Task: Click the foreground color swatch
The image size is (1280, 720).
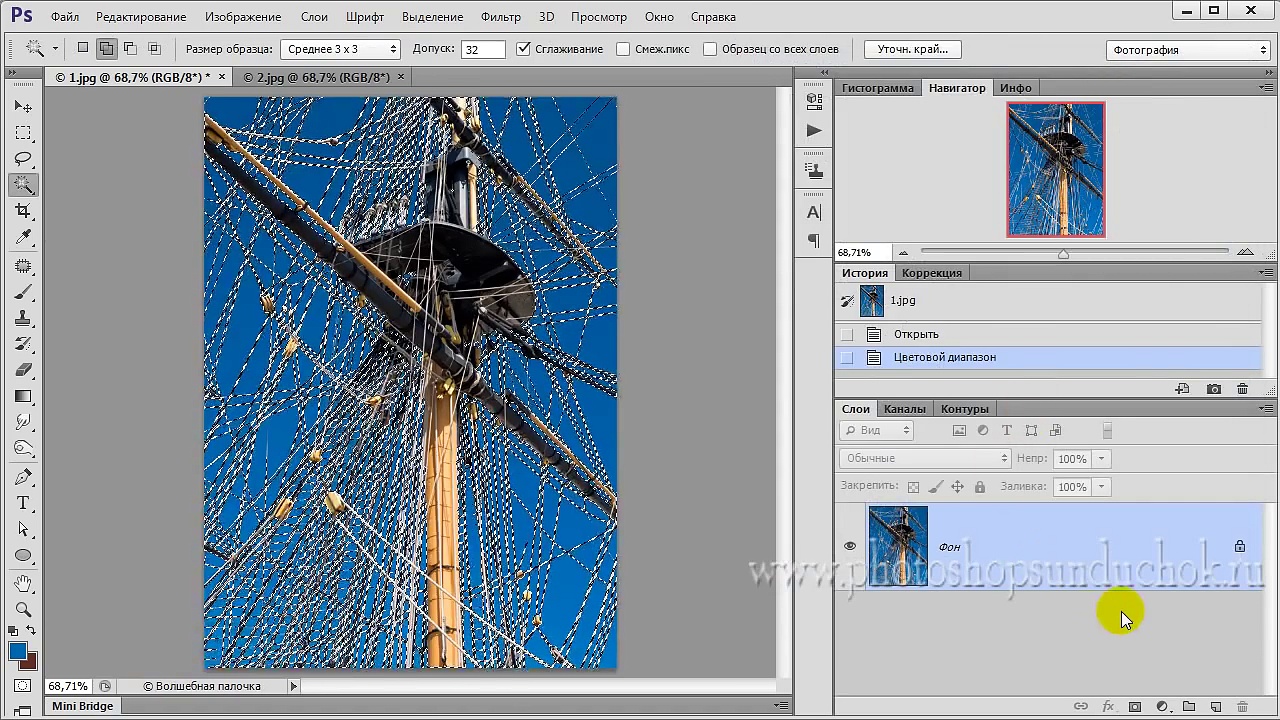Action: (18, 652)
